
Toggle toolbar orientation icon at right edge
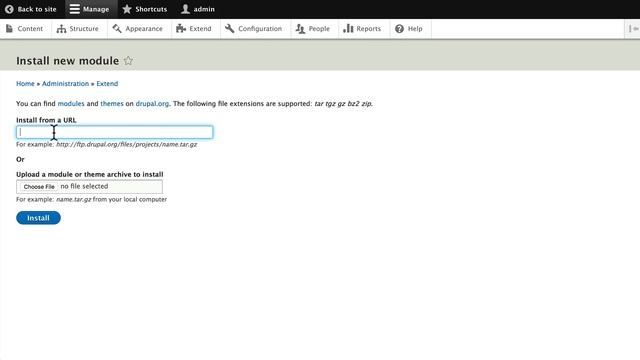coord(633,29)
